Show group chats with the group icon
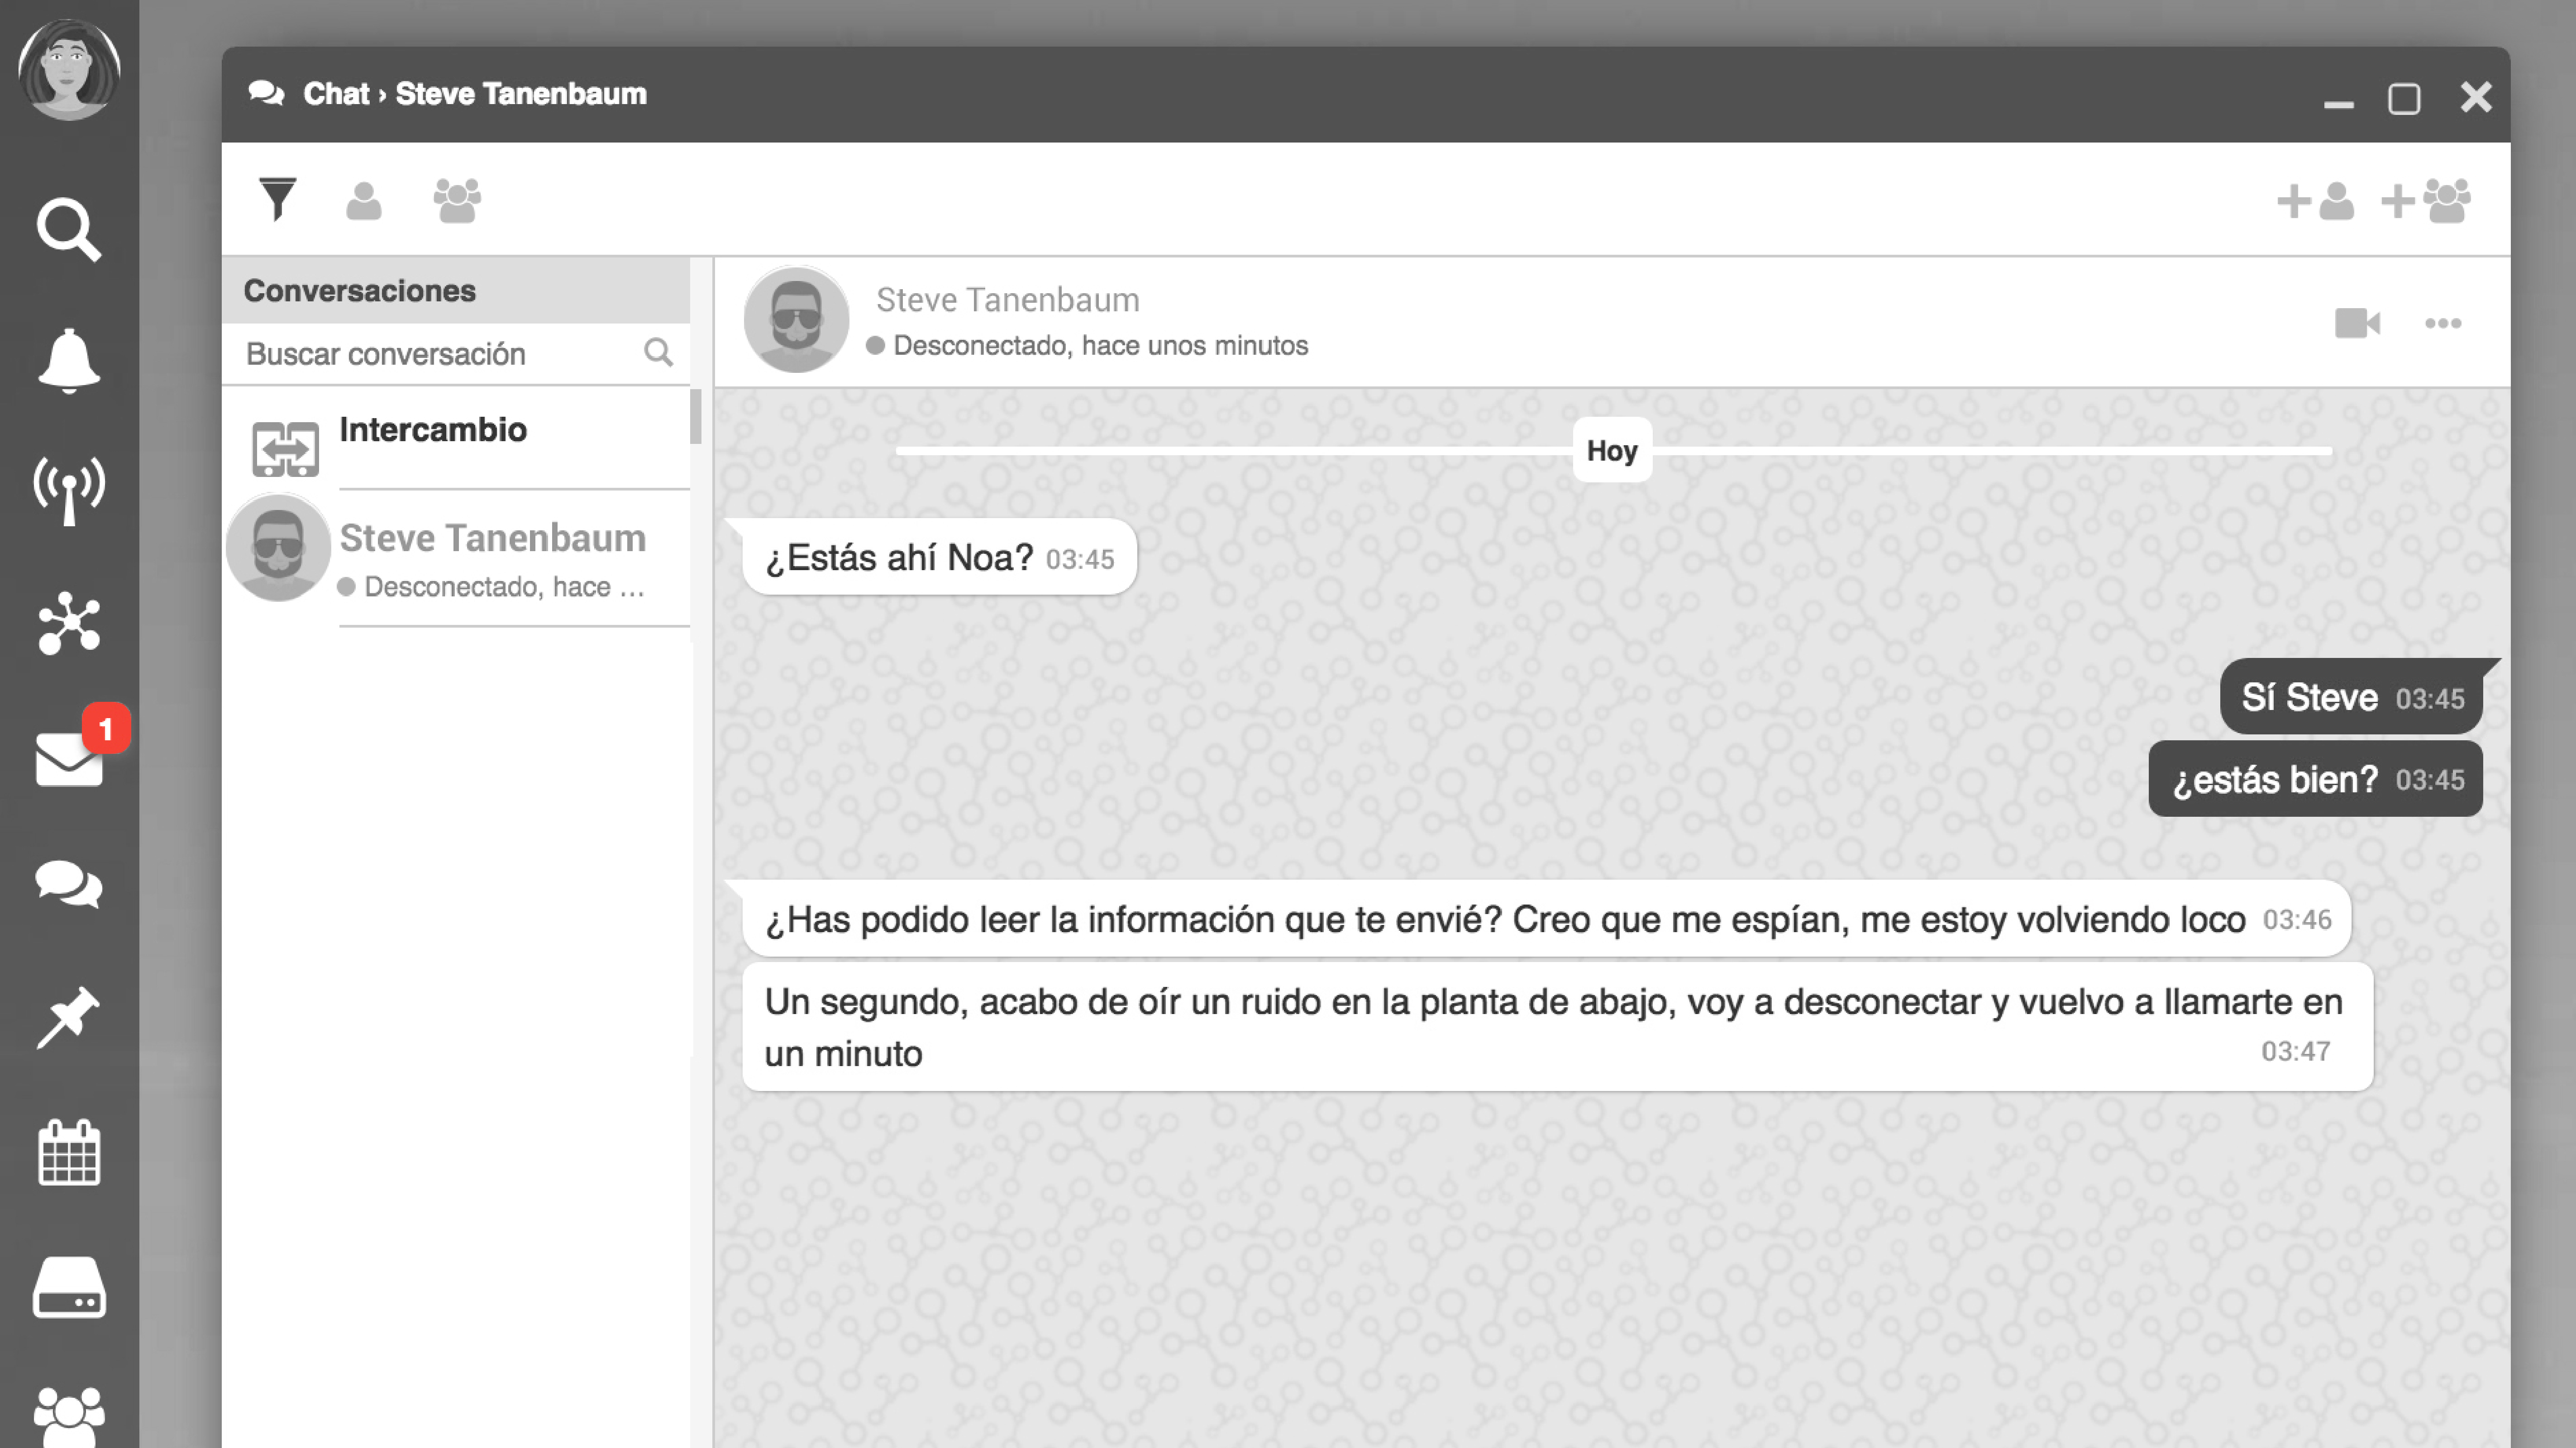The height and width of the screenshot is (1448, 2576). (x=457, y=200)
